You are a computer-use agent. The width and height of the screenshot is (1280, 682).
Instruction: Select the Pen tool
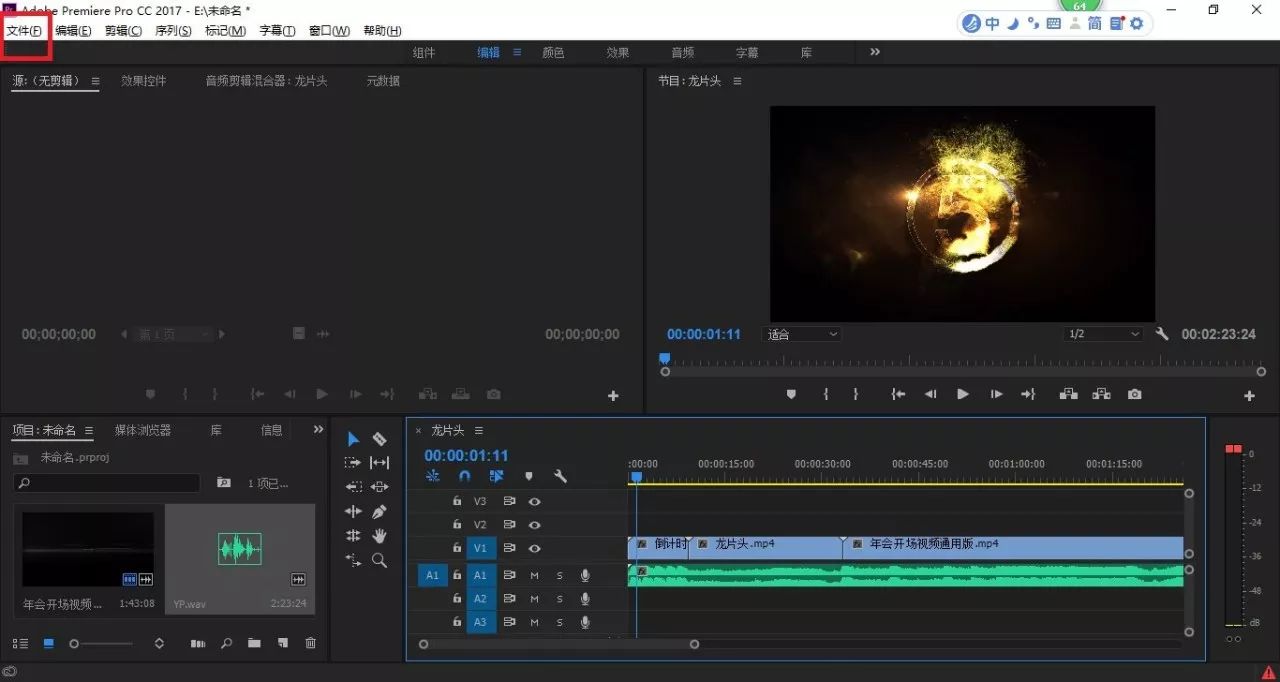pyautogui.click(x=380, y=511)
